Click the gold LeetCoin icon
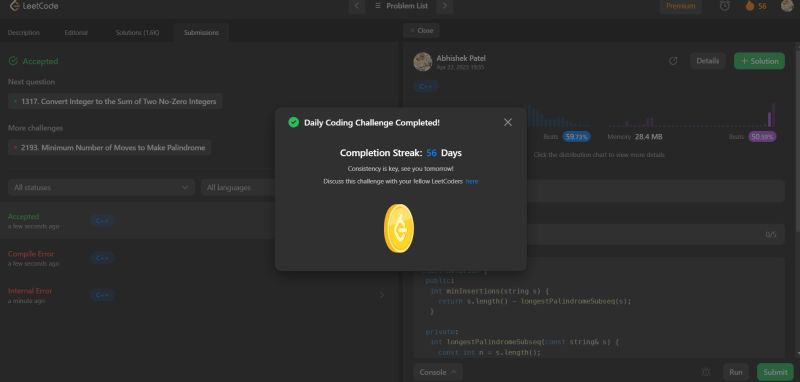 (x=399, y=228)
